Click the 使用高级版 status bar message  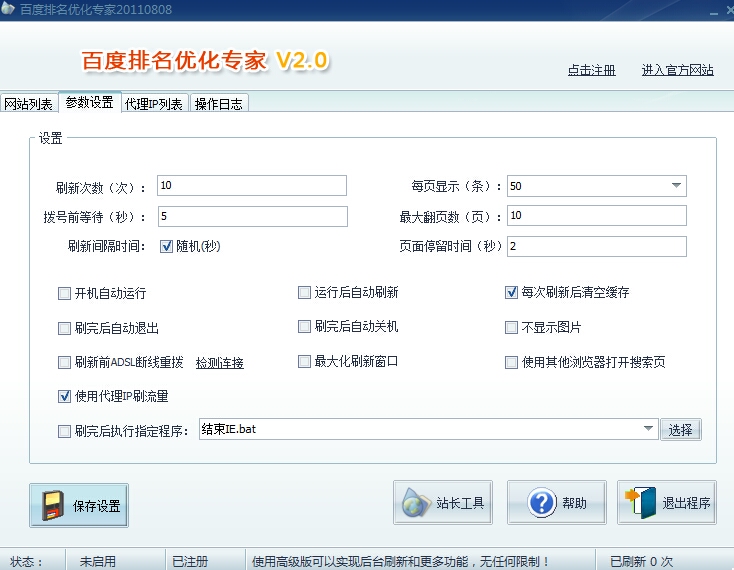coord(400,561)
